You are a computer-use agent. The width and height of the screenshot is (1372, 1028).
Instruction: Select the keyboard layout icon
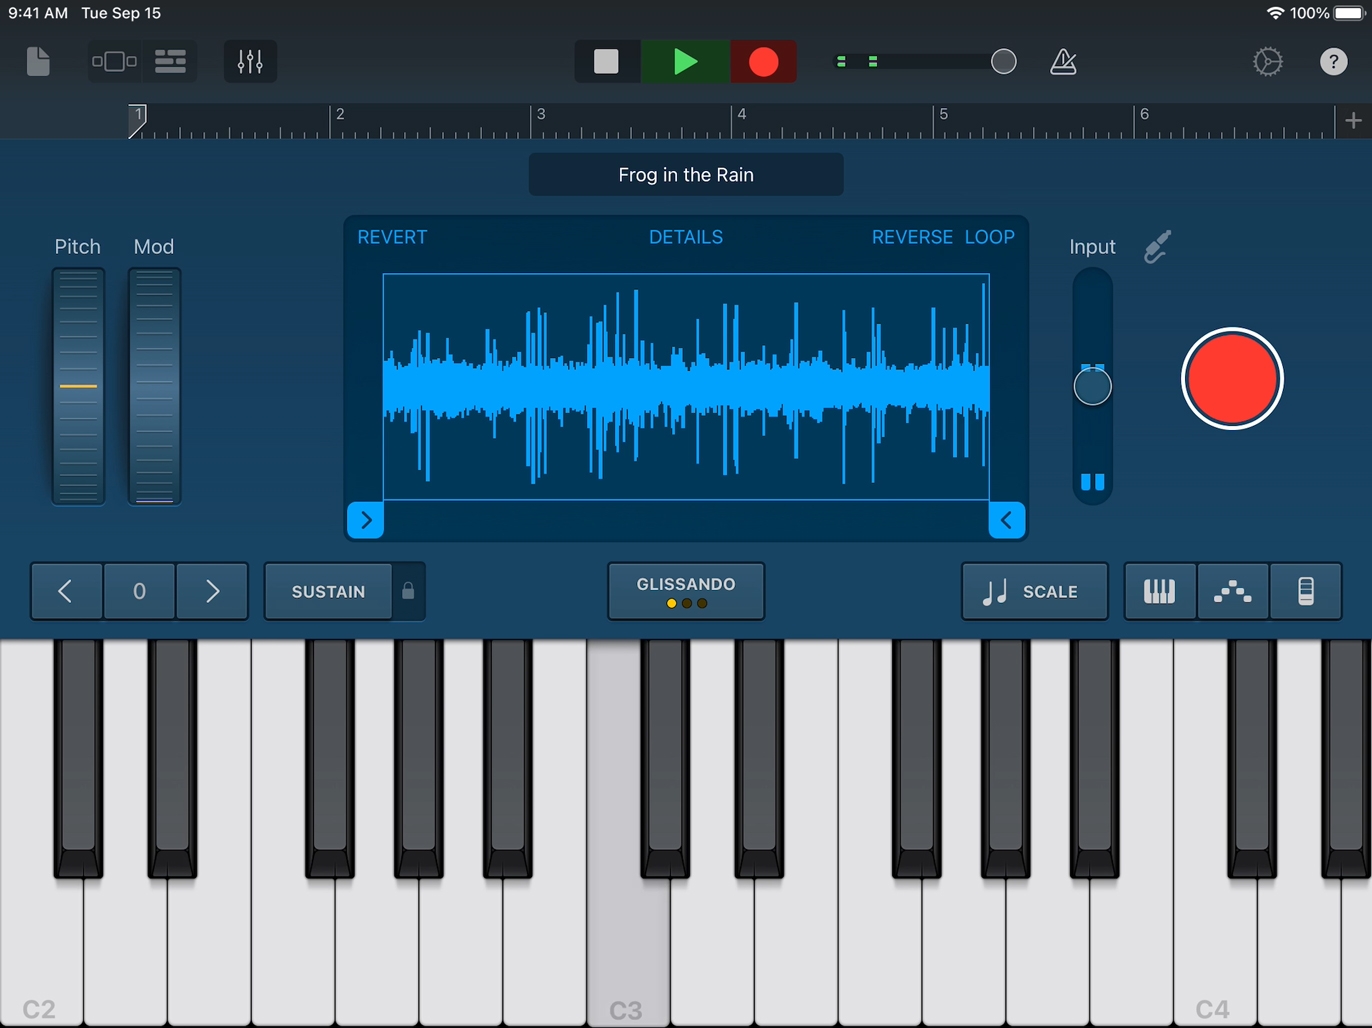1159,591
